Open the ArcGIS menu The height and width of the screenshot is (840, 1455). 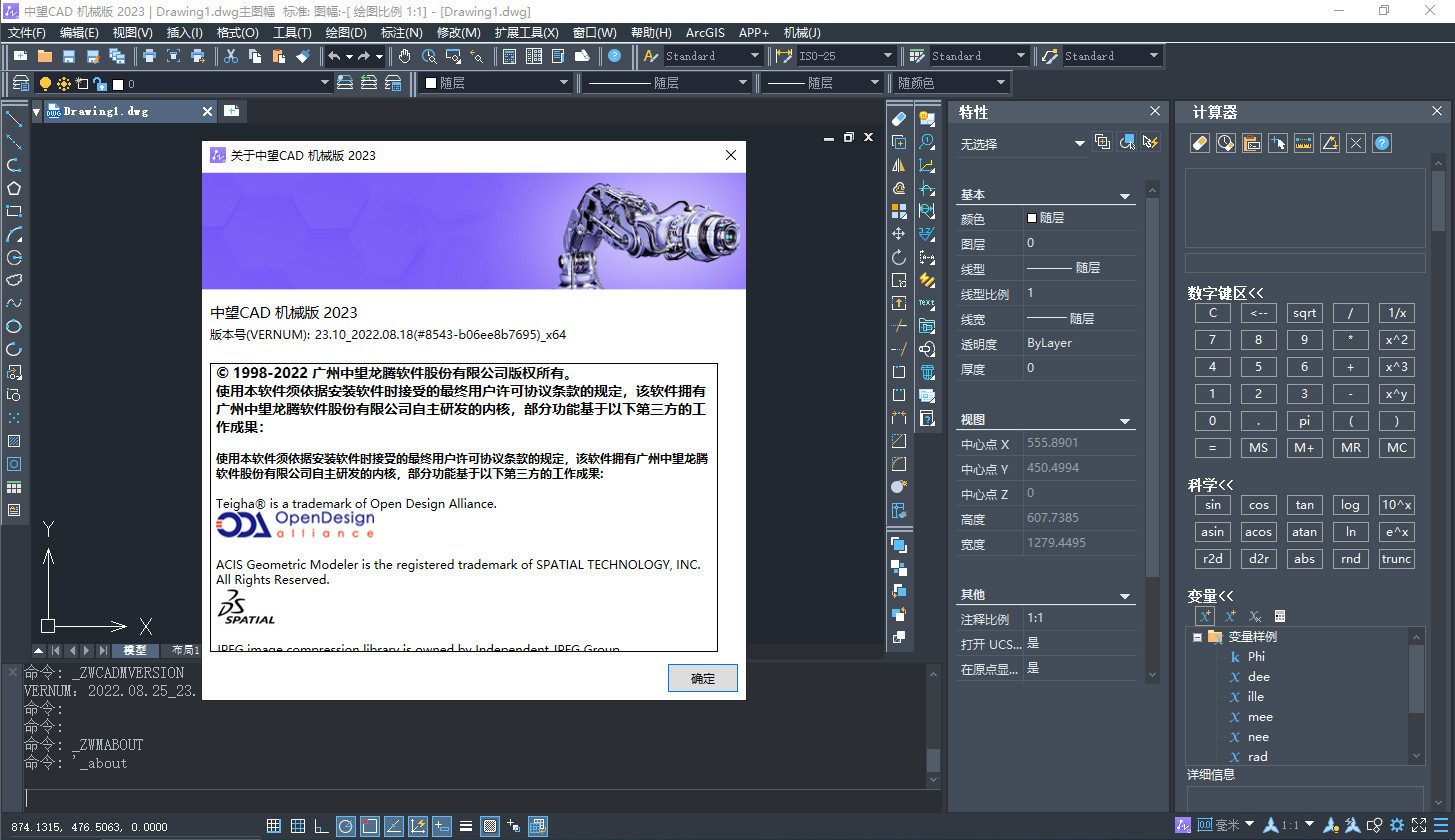(705, 33)
